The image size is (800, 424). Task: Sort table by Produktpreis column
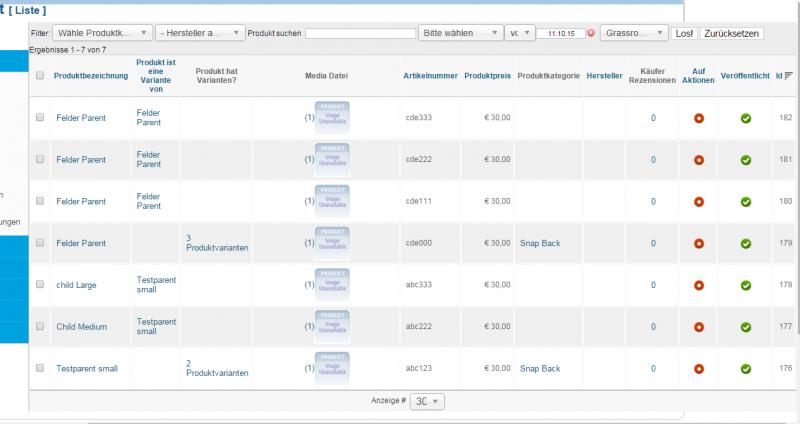click(x=488, y=76)
